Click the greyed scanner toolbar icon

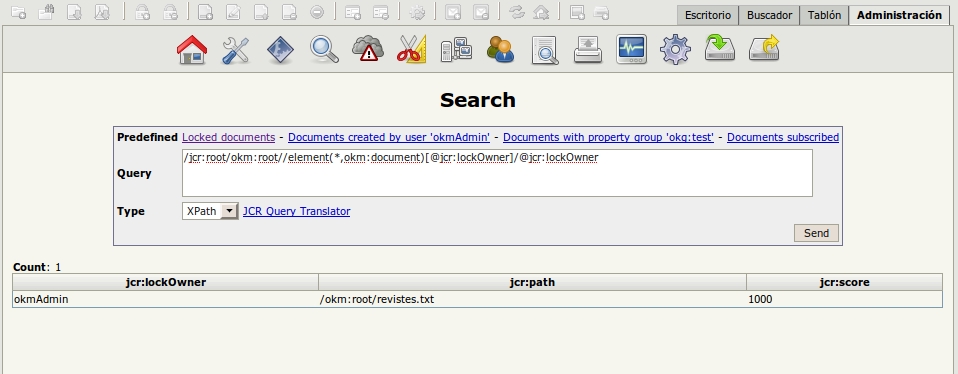point(601,12)
